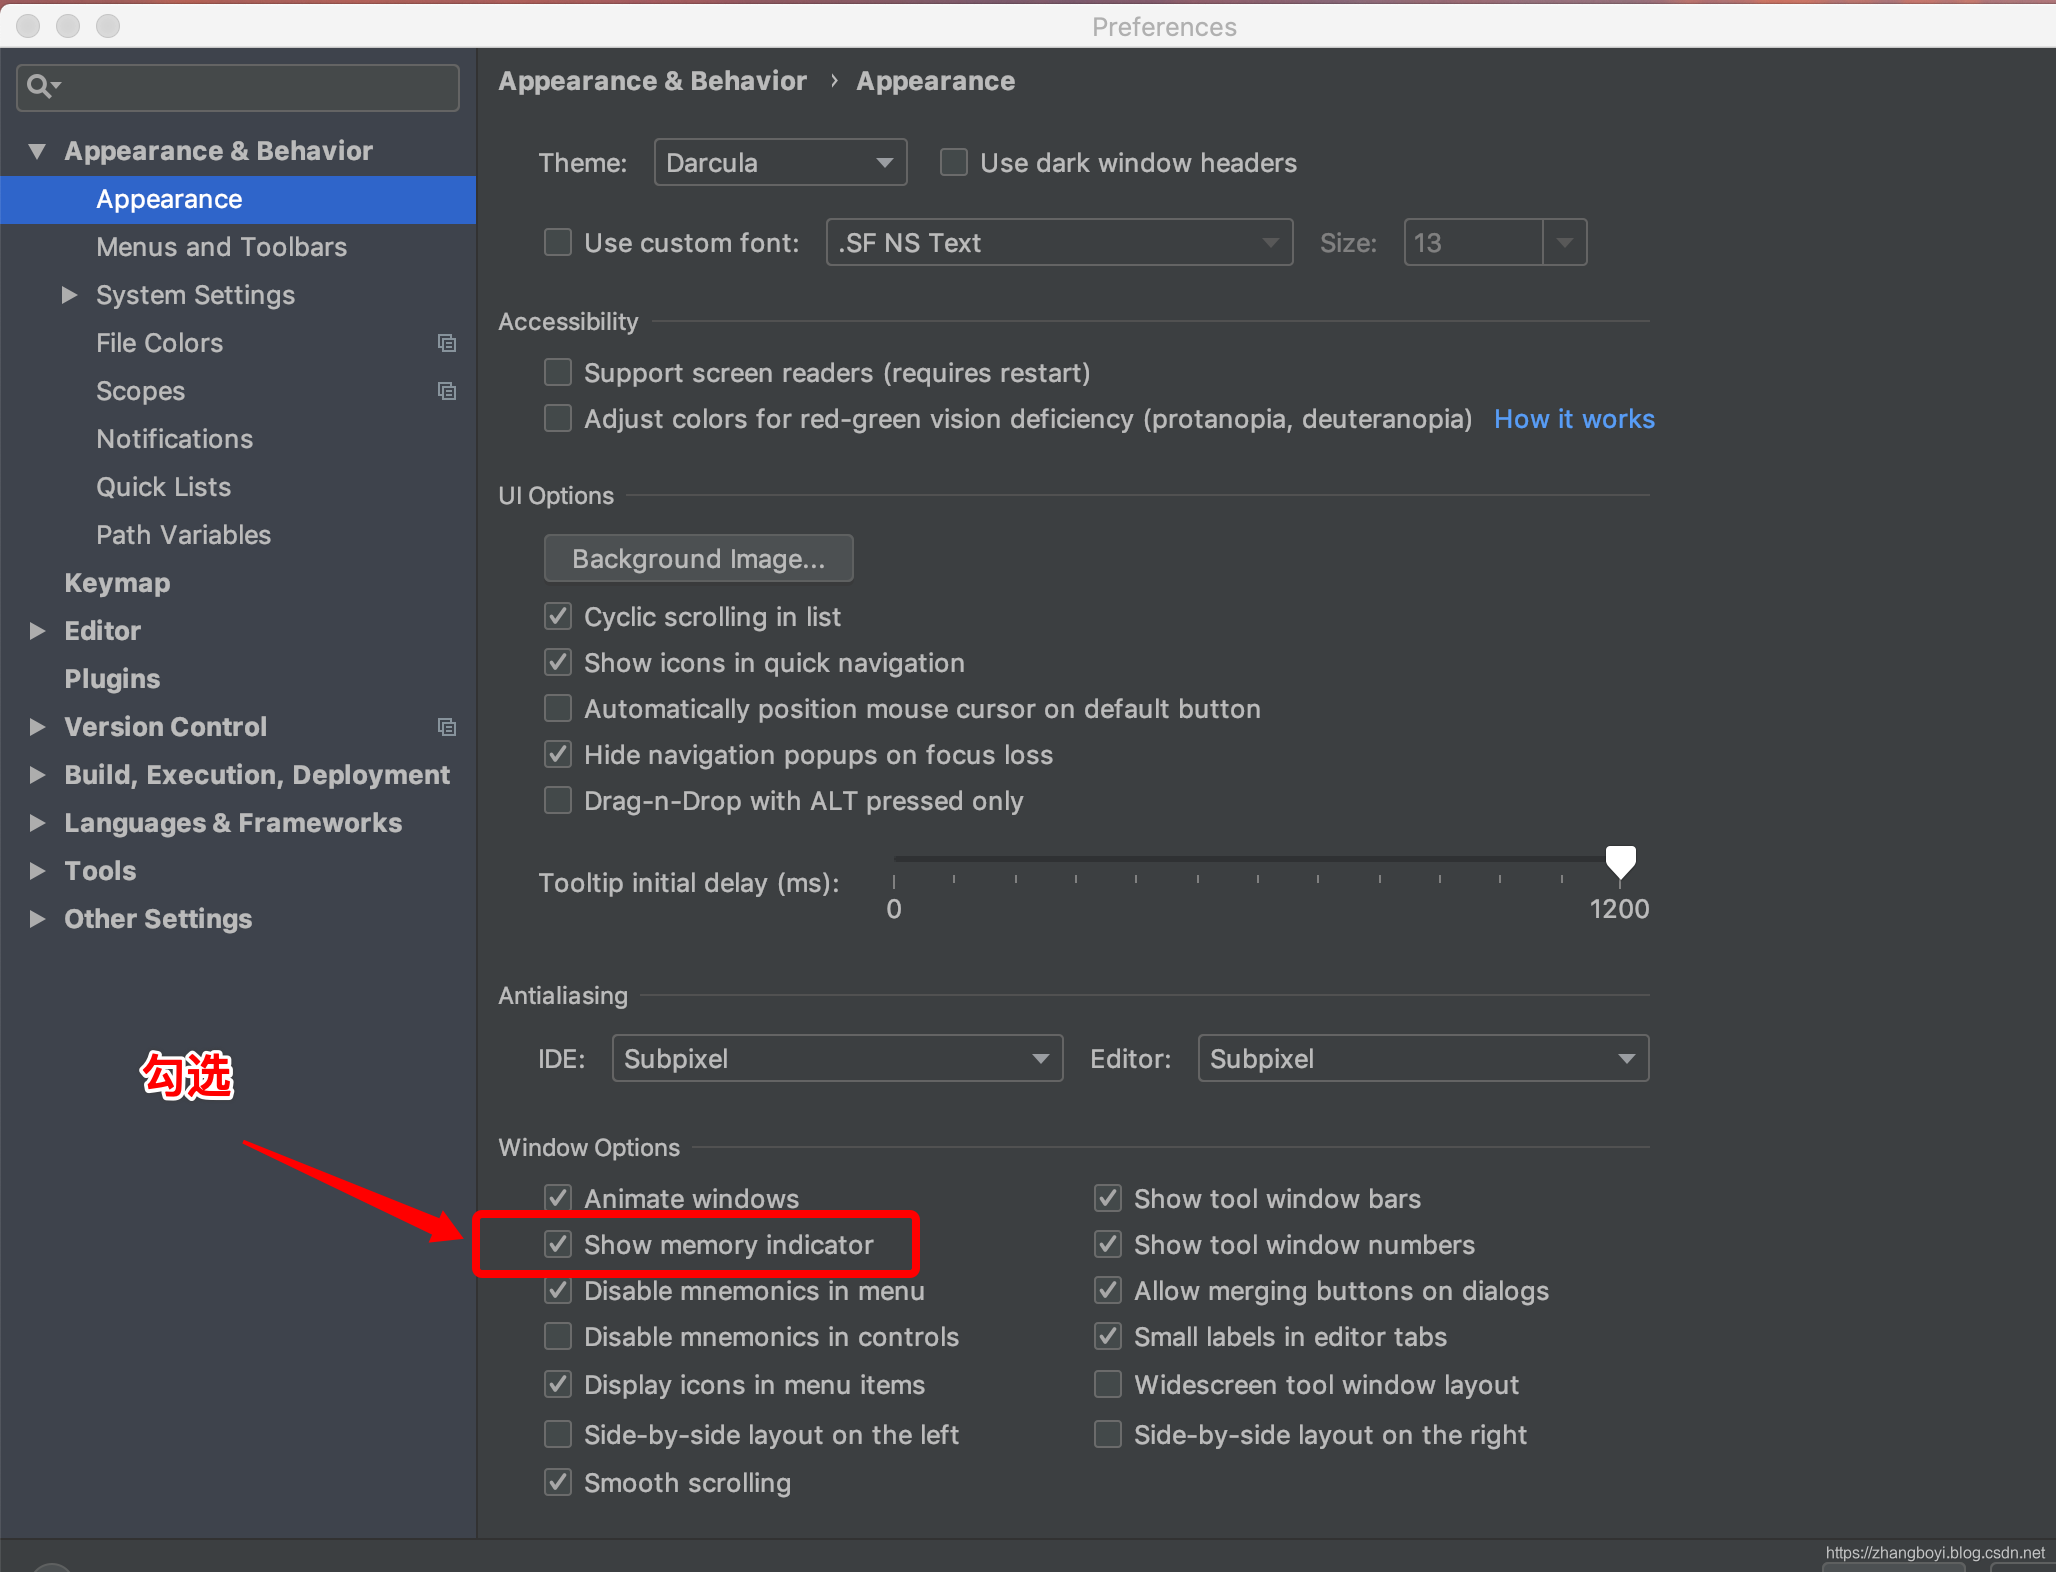
Task: Expand the Build, Execution, Deployment section
Action: (x=37, y=775)
